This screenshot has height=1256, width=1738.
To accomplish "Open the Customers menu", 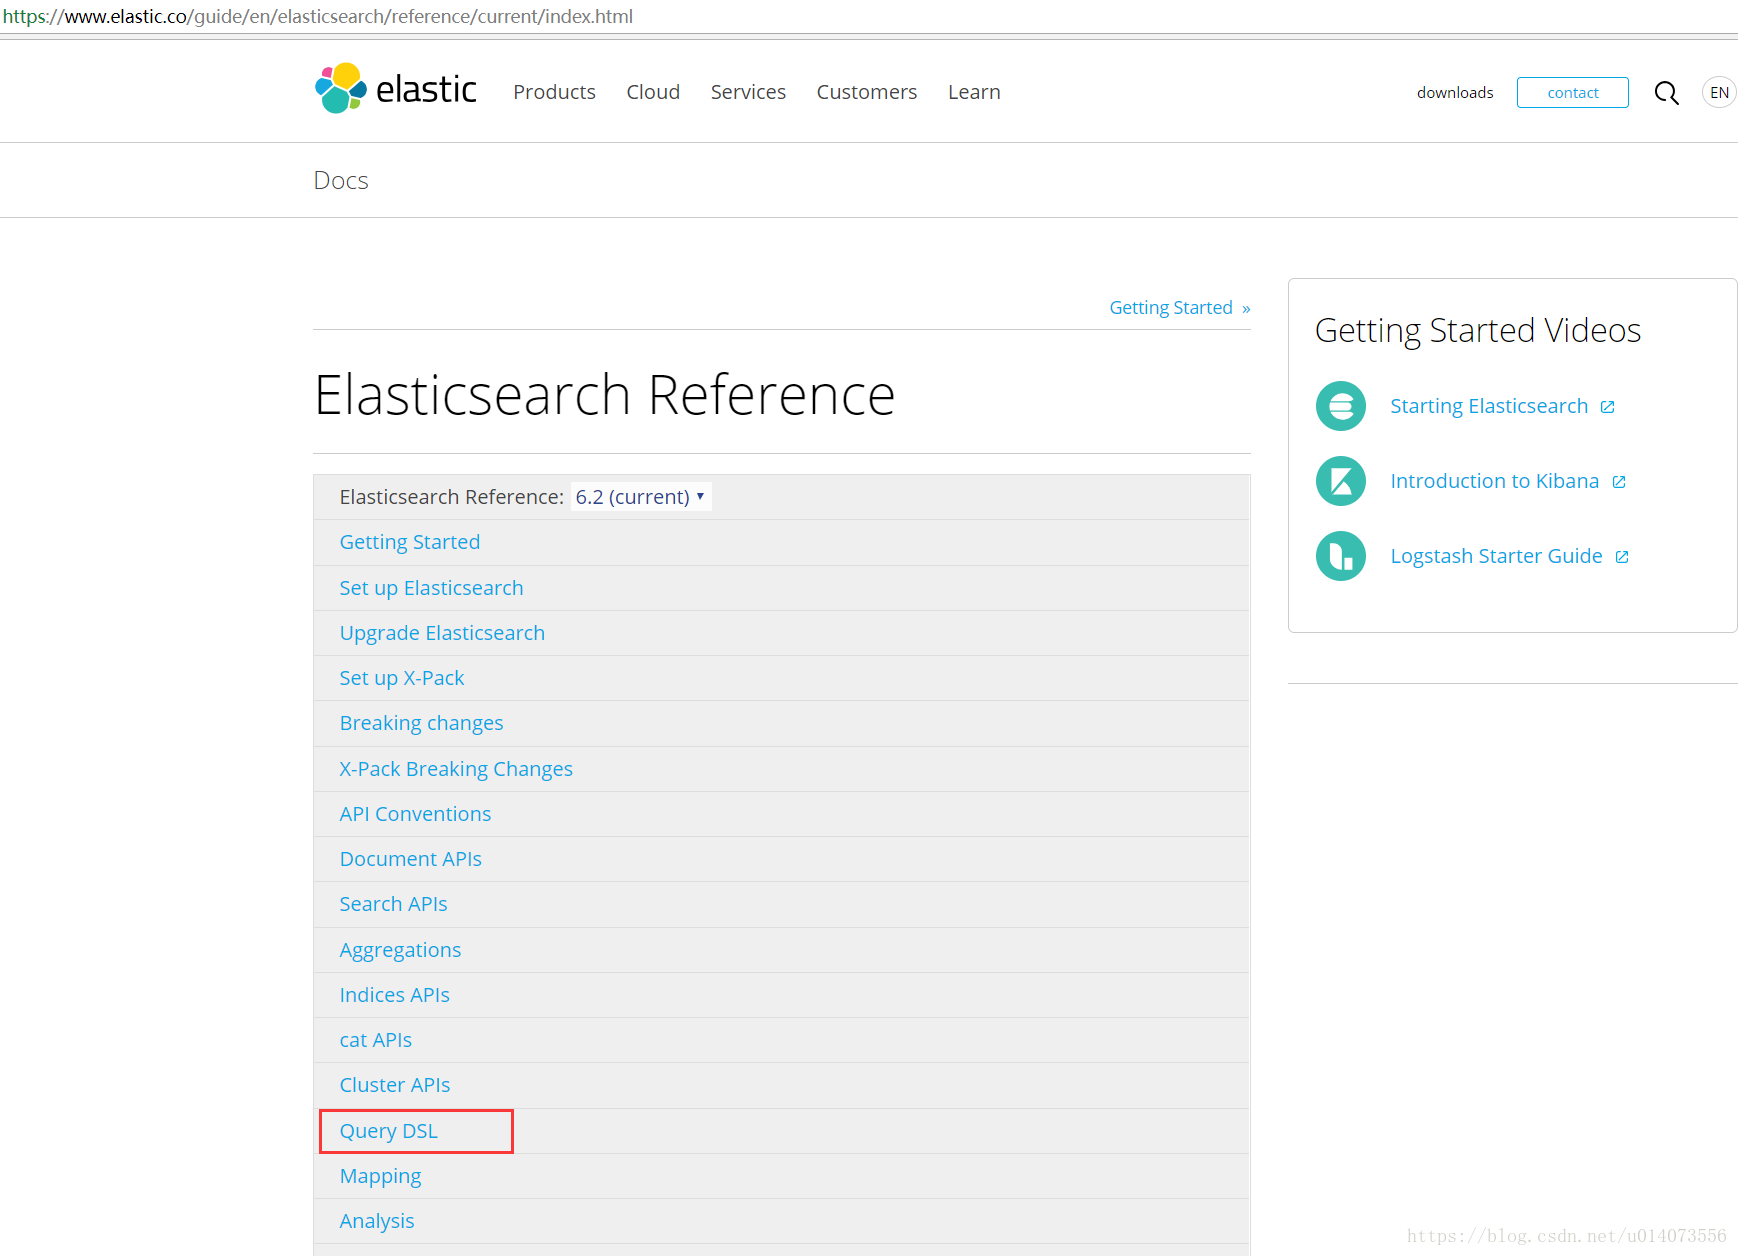I will click(x=867, y=92).
